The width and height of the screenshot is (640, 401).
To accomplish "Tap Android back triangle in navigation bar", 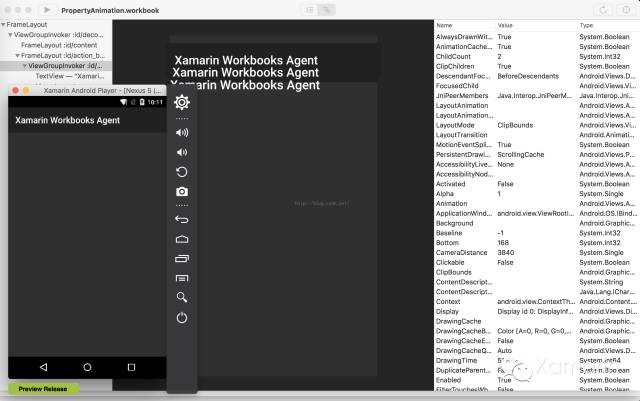I will (x=43, y=367).
